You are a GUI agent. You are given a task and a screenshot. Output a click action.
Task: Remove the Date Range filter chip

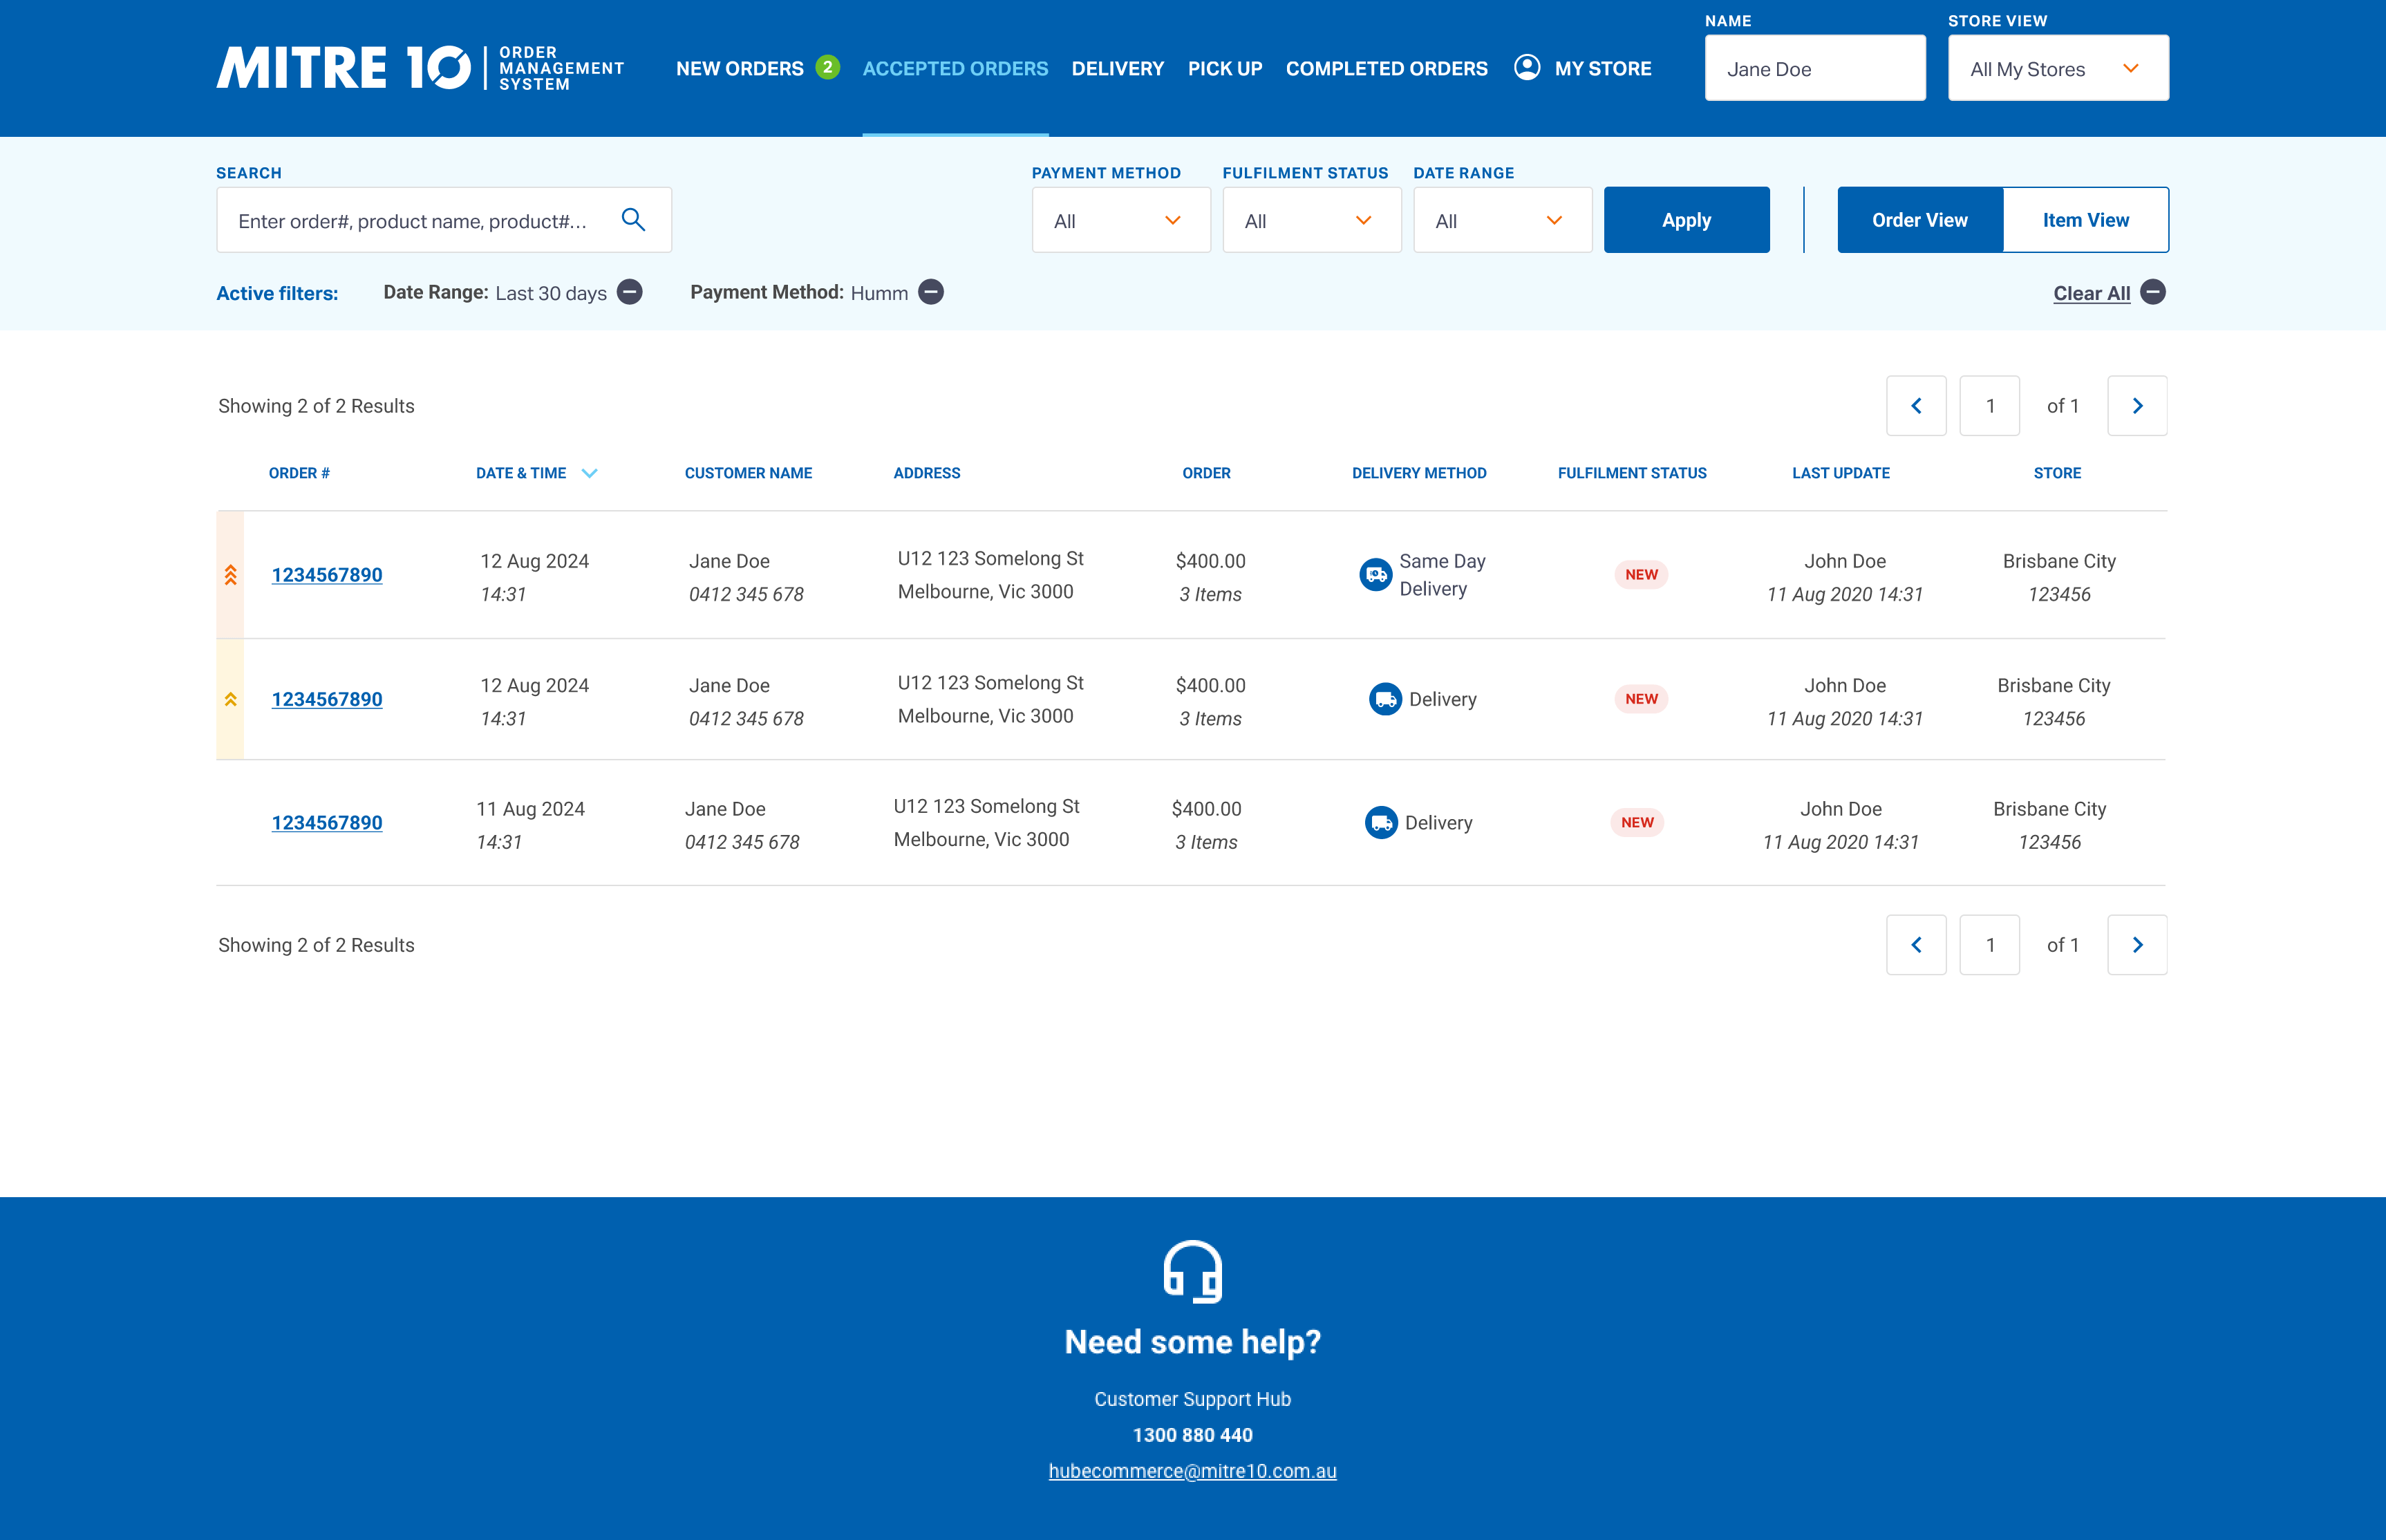coord(630,292)
